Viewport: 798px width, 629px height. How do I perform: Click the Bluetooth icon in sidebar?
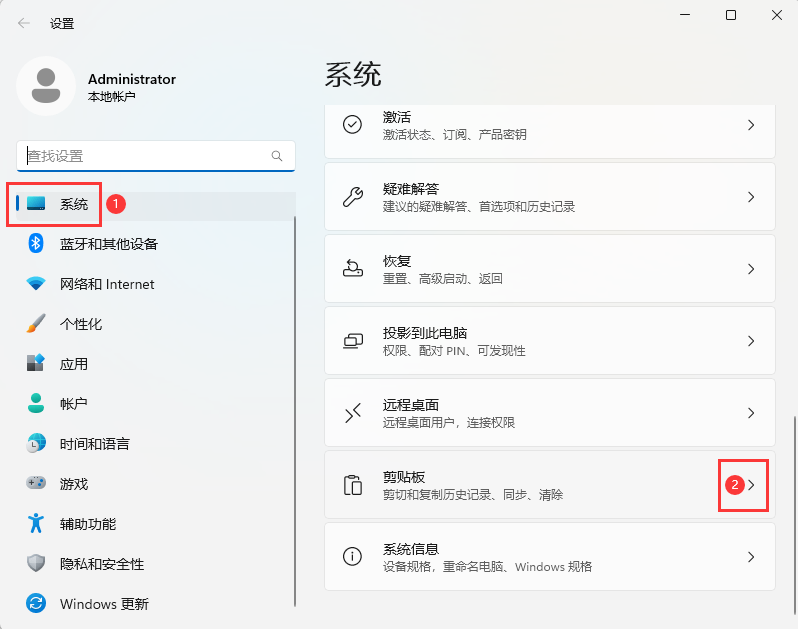click(x=36, y=243)
